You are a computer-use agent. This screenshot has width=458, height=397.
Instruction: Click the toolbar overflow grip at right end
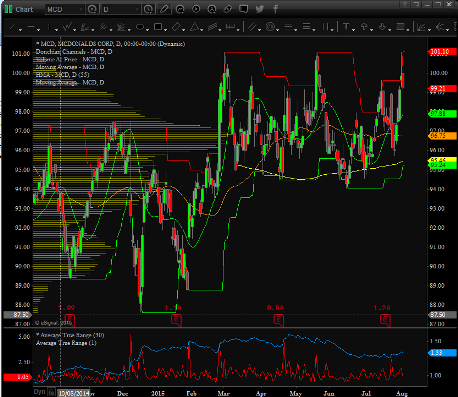tap(455, 27)
